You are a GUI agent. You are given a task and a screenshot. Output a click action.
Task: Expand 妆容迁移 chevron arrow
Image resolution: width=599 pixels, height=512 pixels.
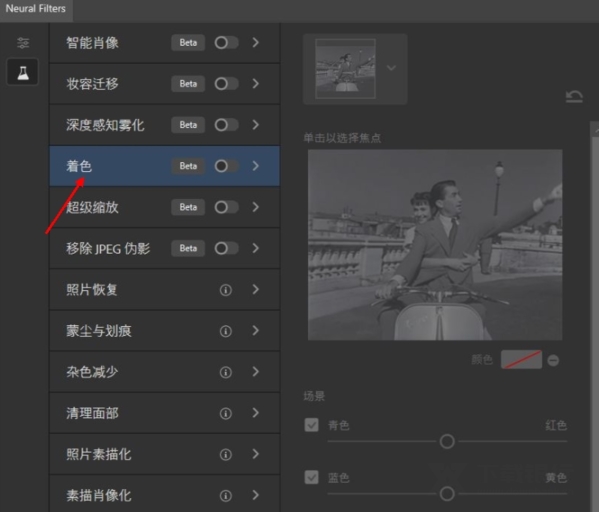[256, 84]
